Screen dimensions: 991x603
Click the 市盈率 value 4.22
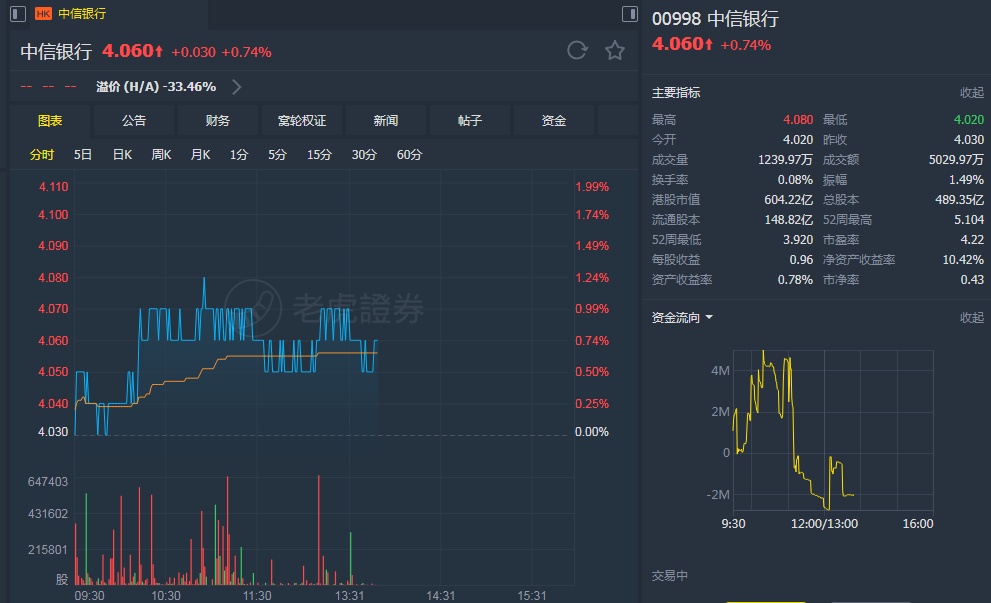[972, 240]
